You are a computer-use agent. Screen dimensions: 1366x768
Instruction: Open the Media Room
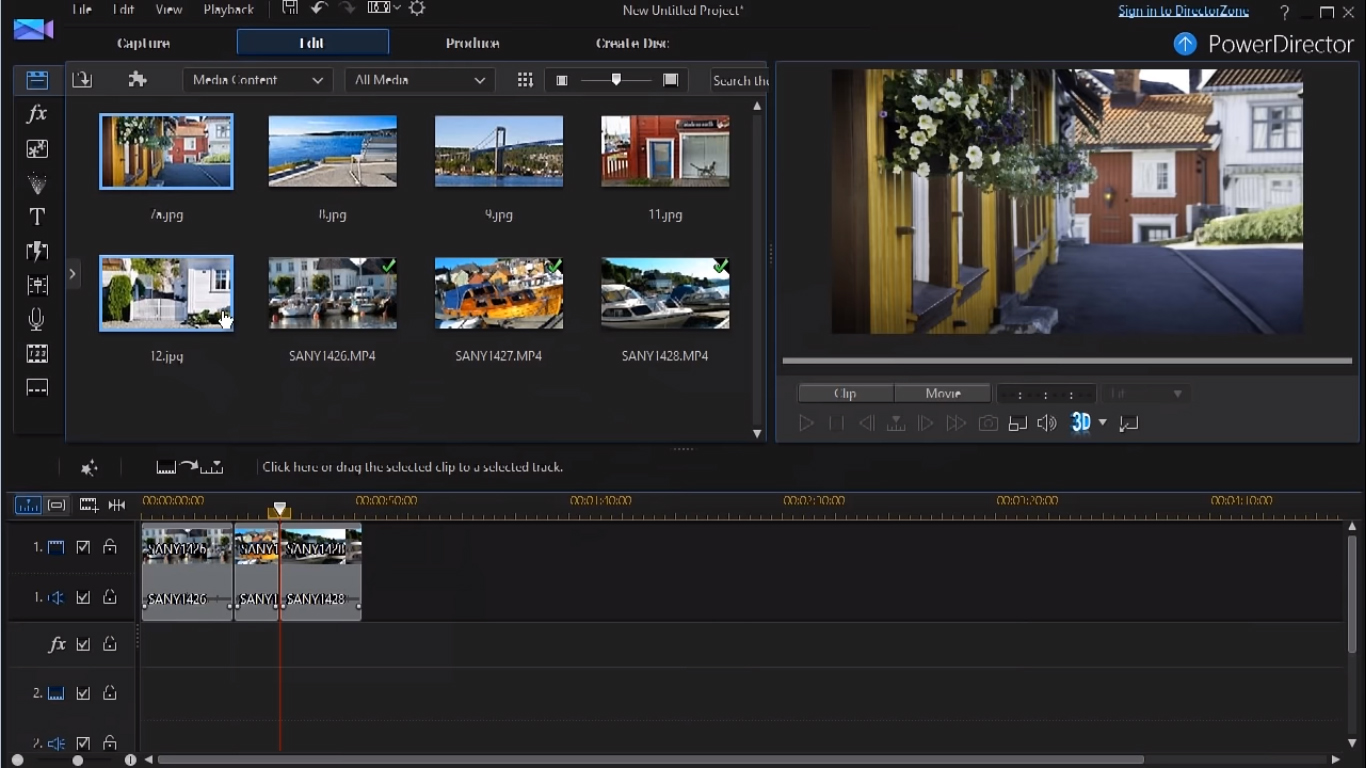37,80
